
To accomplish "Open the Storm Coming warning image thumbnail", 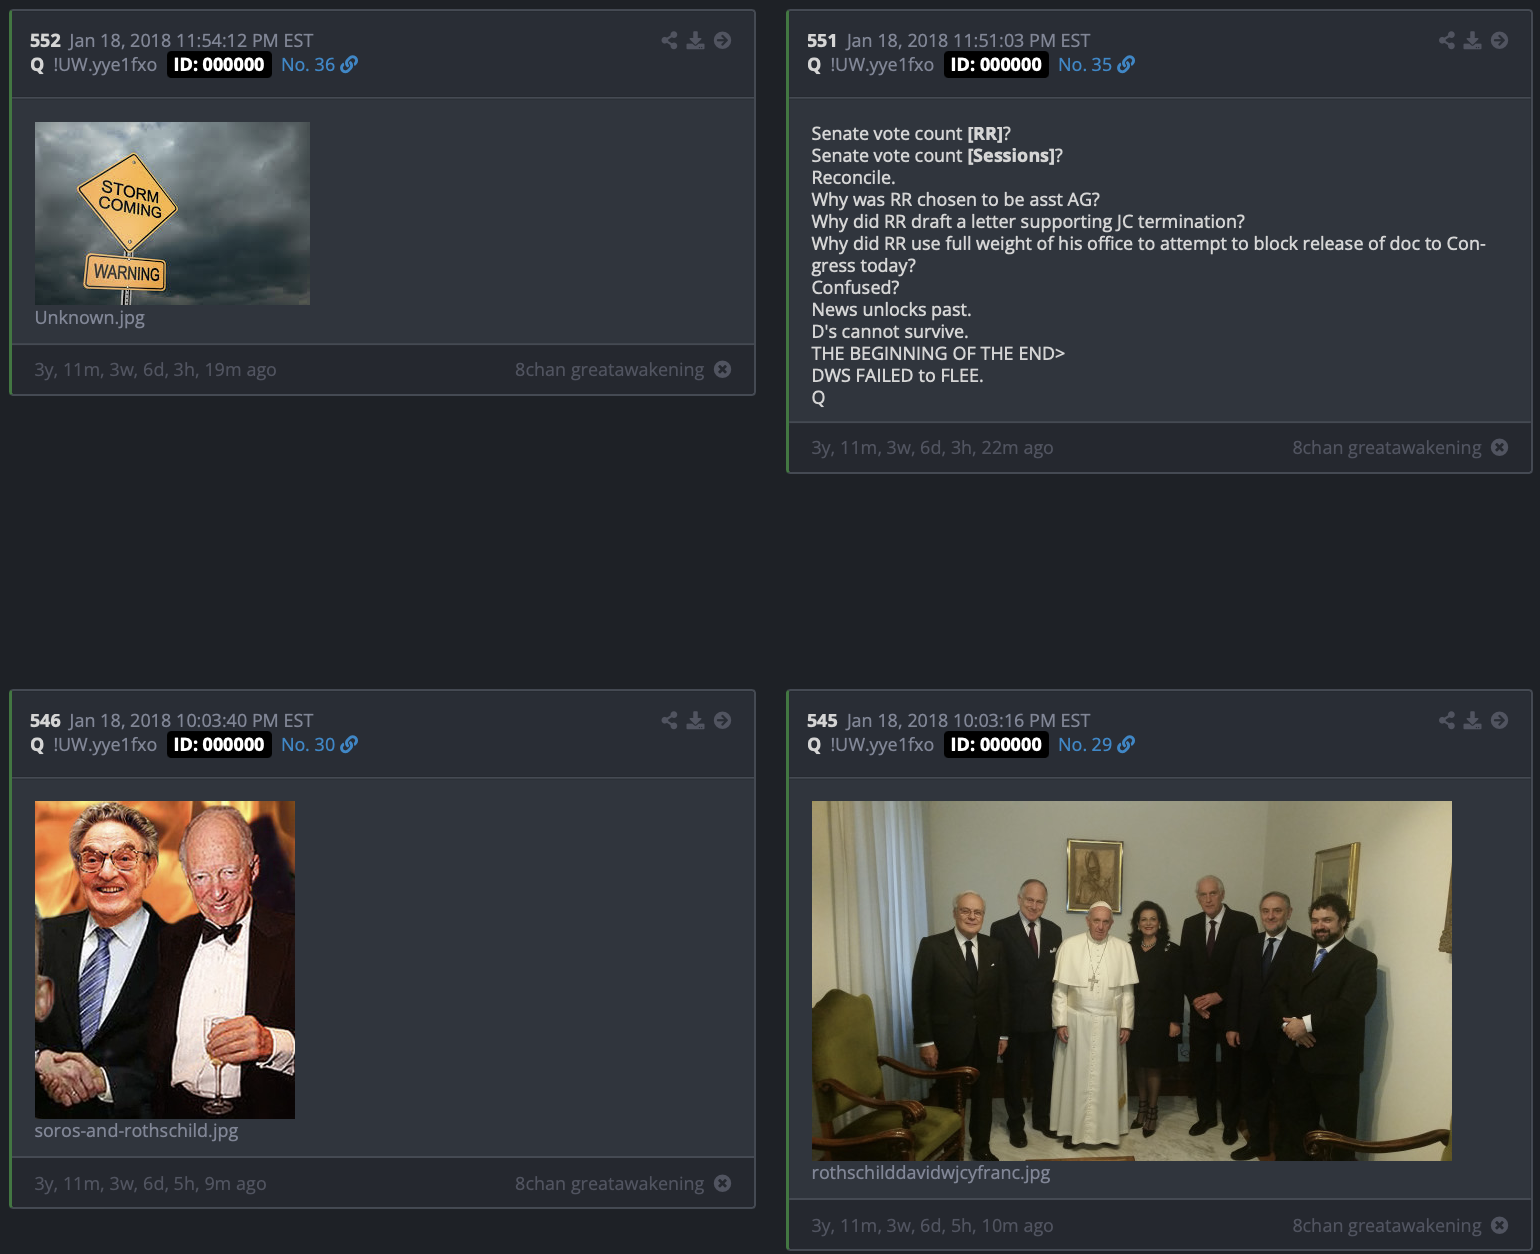I will point(172,213).
